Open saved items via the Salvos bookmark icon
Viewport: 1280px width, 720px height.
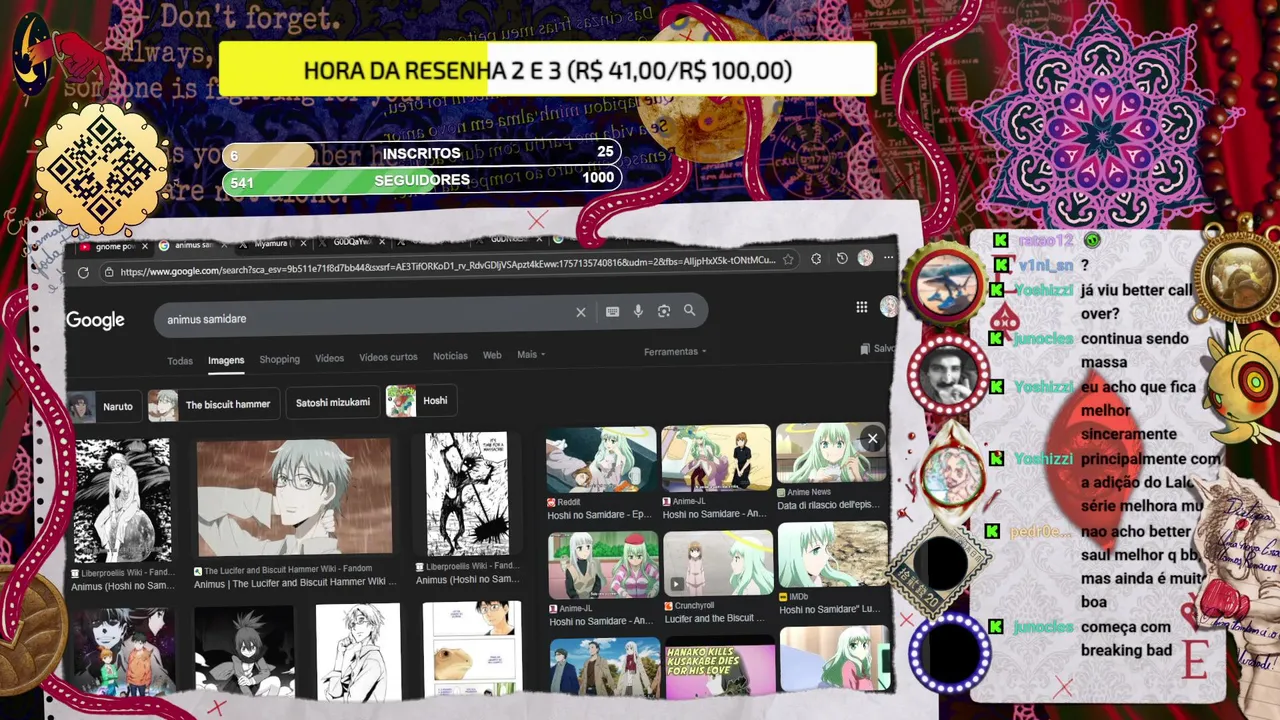(x=865, y=349)
